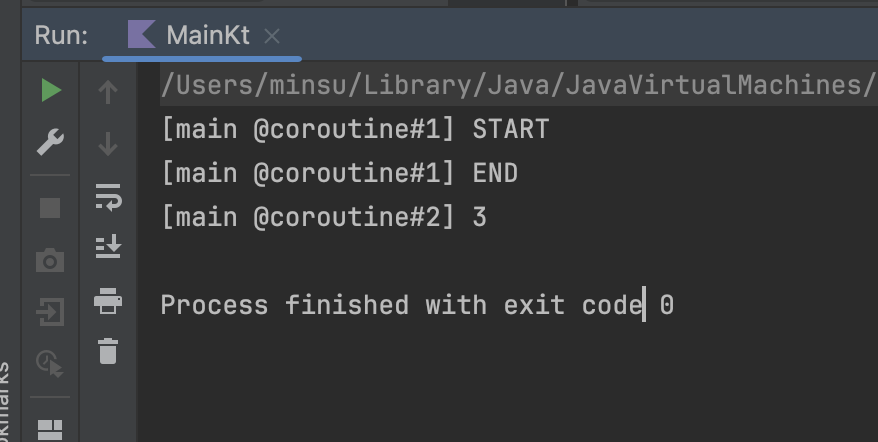Click the clock-with-cursor icon in sidebar
The width and height of the screenshot is (878, 442).
click(x=50, y=363)
